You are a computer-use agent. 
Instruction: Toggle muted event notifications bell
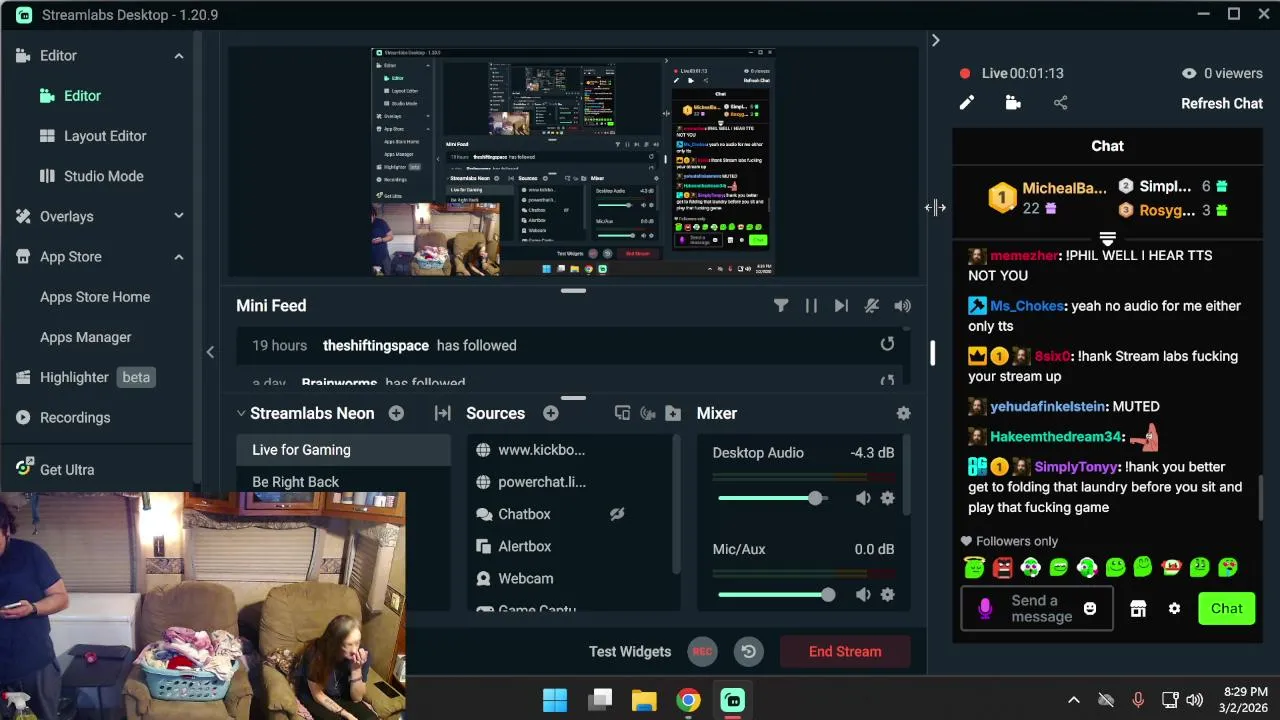(872, 306)
